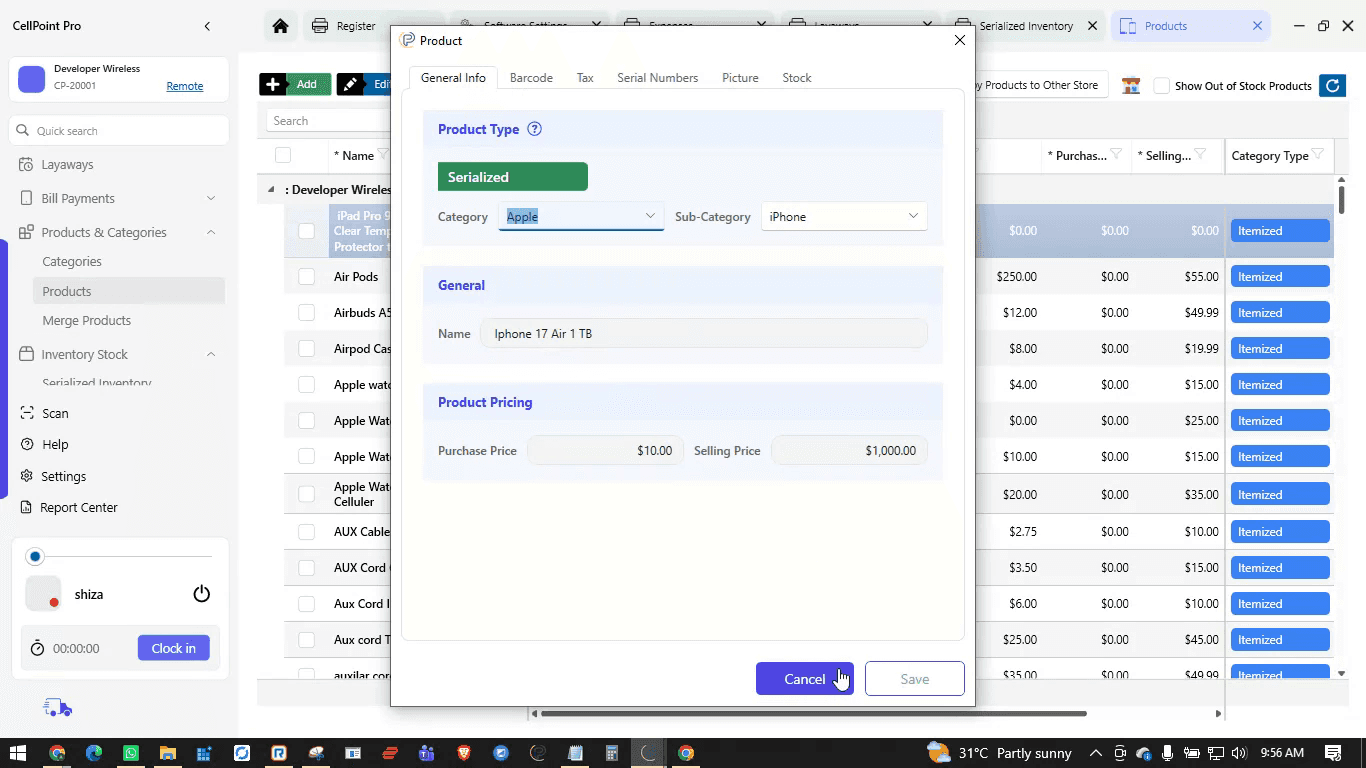Switch to the Picture tab
The width and height of the screenshot is (1366, 768).
(740, 78)
